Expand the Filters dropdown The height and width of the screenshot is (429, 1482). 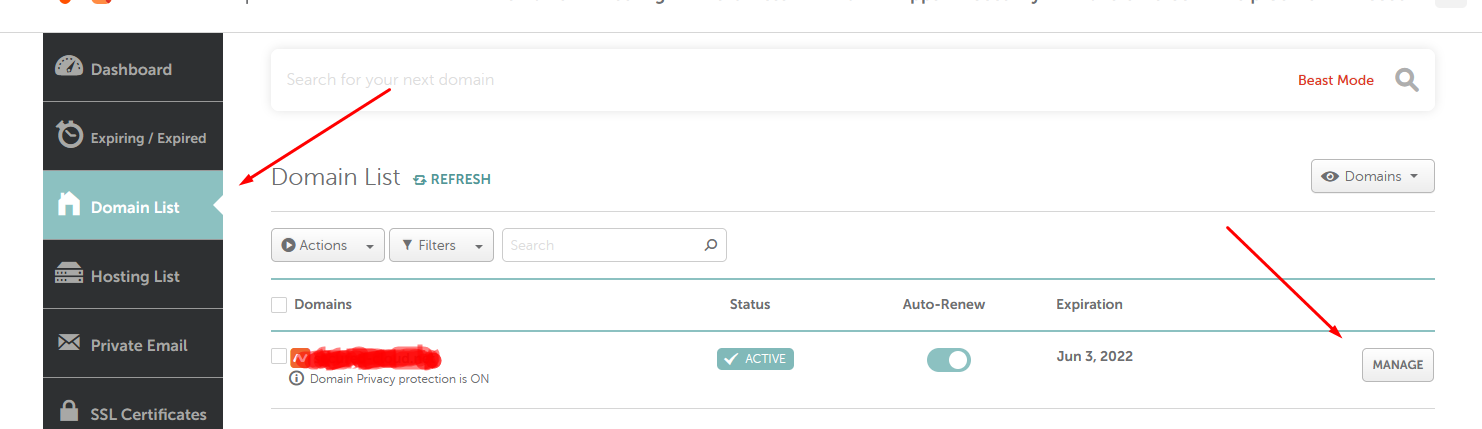(x=440, y=245)
